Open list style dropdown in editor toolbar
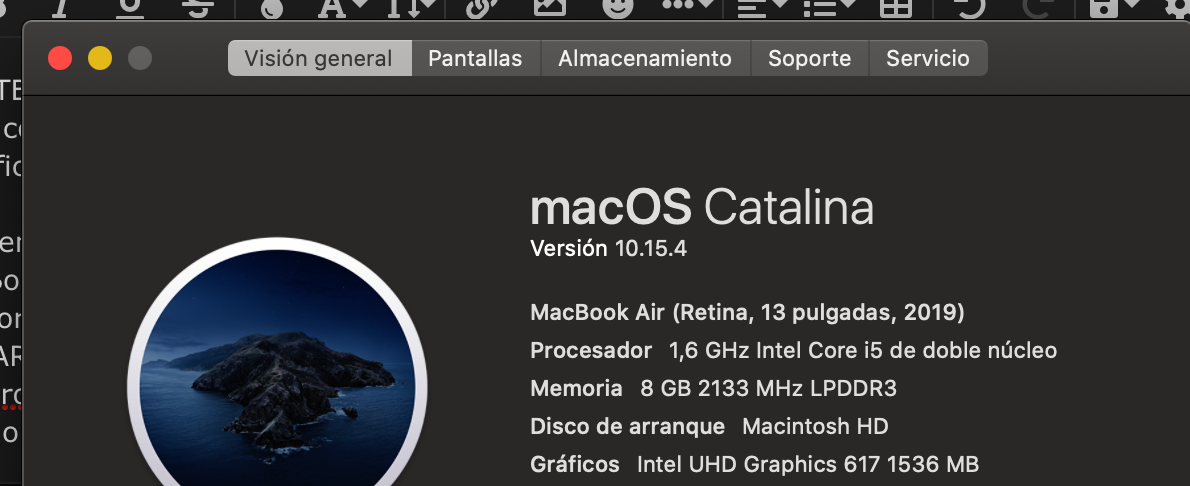 [x=829, y=8]
